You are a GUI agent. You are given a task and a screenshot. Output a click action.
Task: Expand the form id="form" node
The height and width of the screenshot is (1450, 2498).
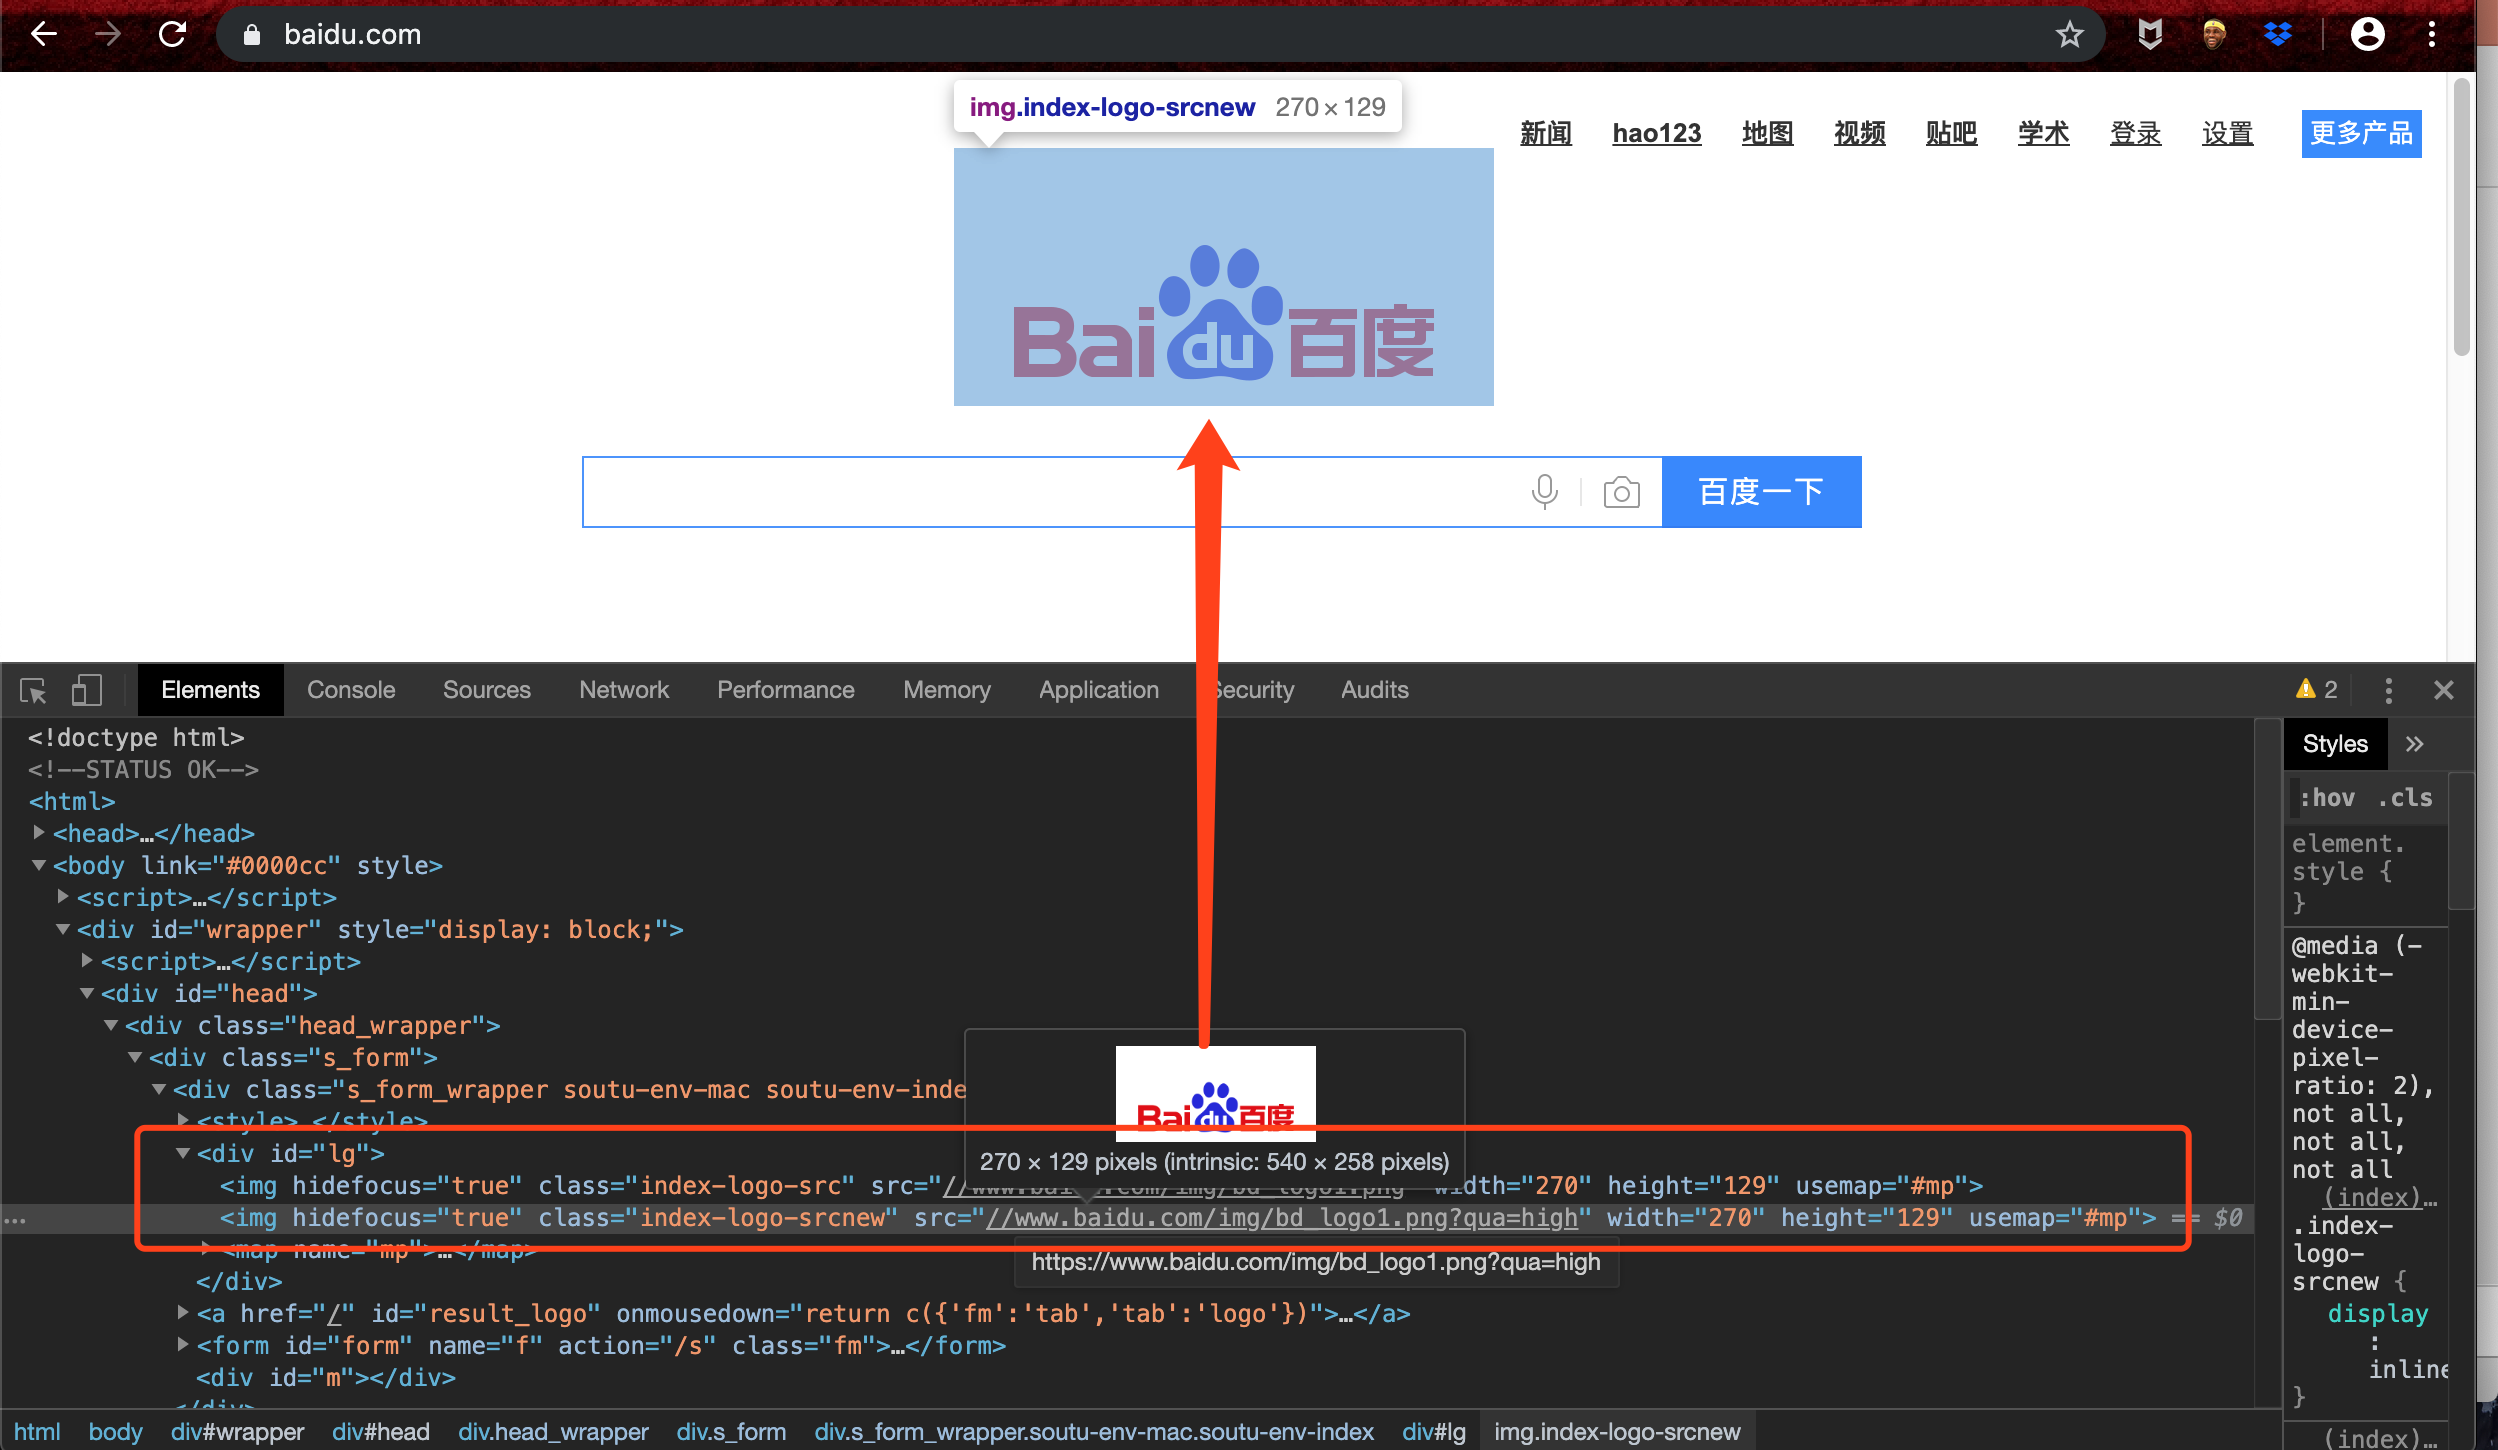[183, 1345]
